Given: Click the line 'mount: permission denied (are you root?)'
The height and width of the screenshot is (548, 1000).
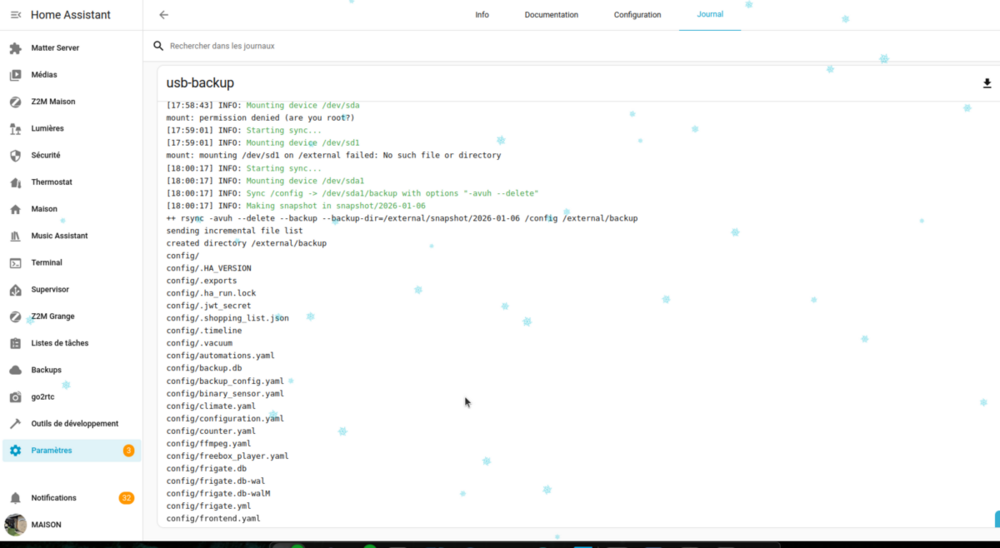Looking at the screenshot, I should tap(260, 118).
